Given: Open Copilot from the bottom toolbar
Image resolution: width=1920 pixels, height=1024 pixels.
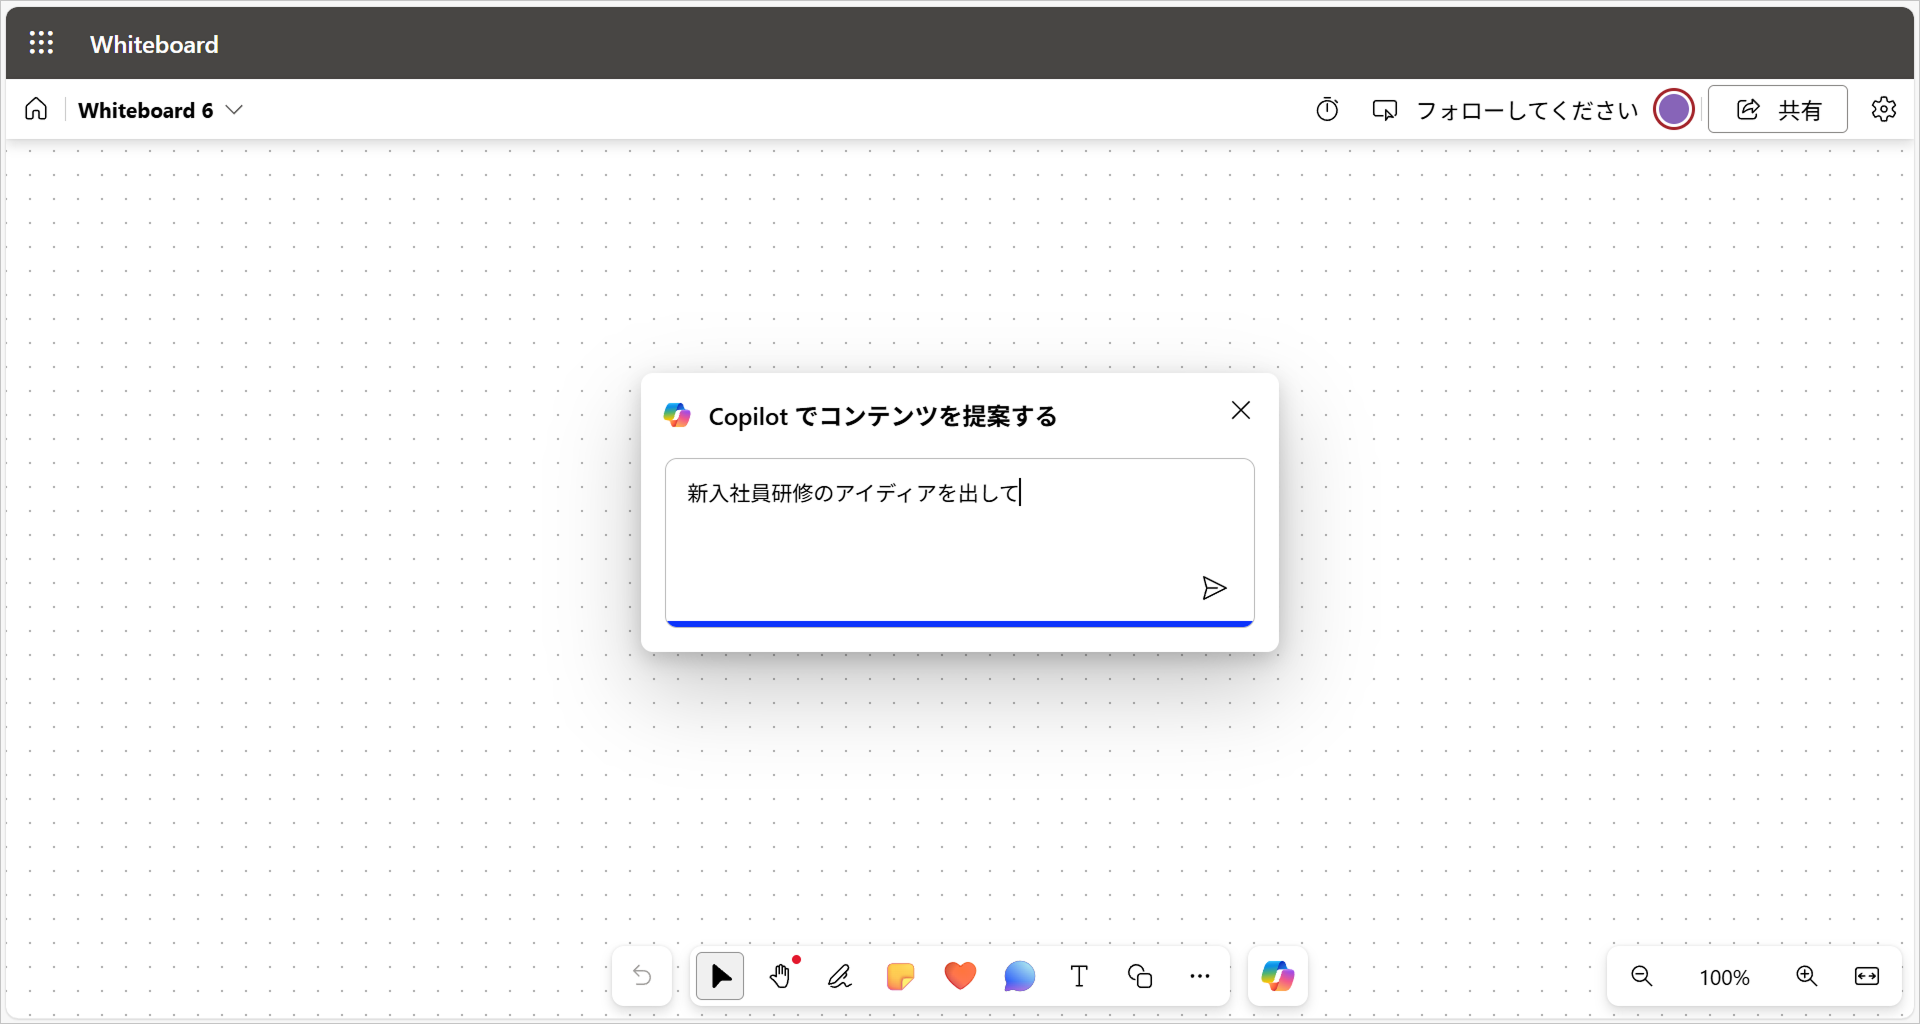Looking at the screenshot, I should tap(1277, 976).
